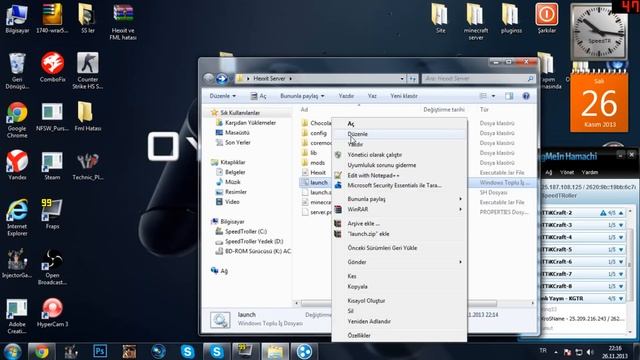Open first Skype taskbar icon
This screenshot has height=360, width=640.
(x=187, y=351)
